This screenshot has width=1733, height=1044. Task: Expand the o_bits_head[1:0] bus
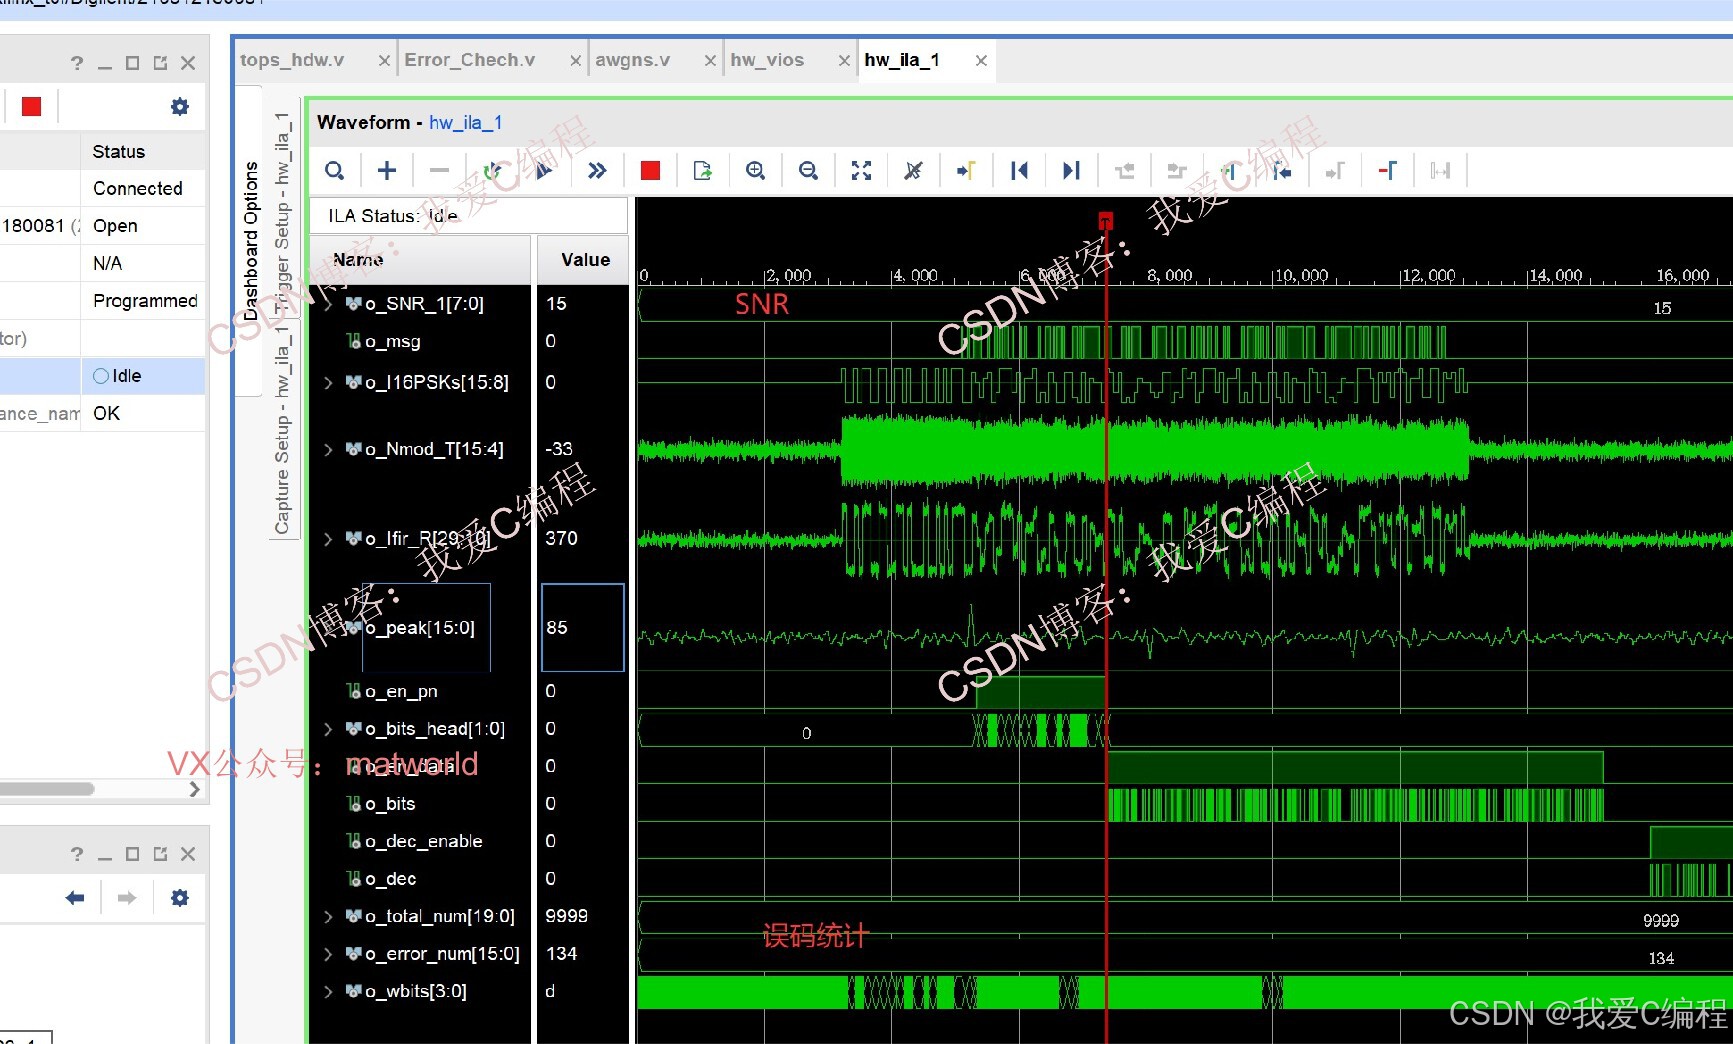[328, 729]
